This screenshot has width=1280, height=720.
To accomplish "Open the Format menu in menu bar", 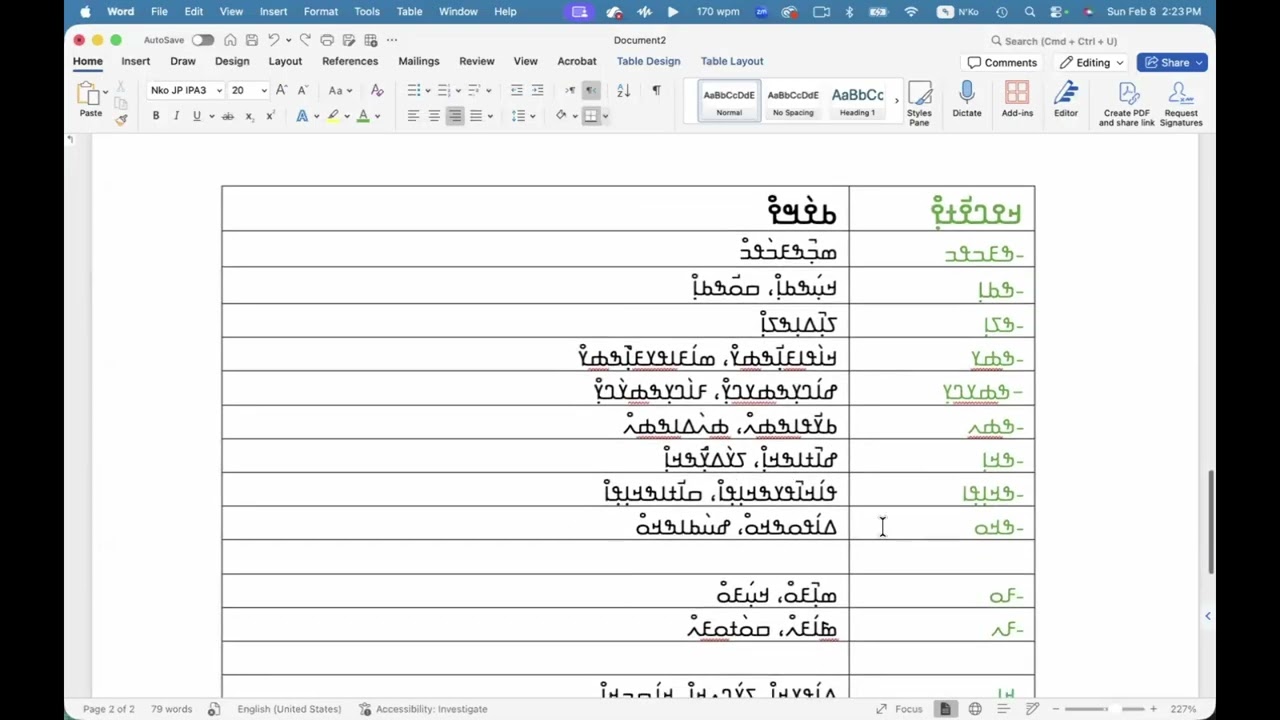I will coord(320,12).
